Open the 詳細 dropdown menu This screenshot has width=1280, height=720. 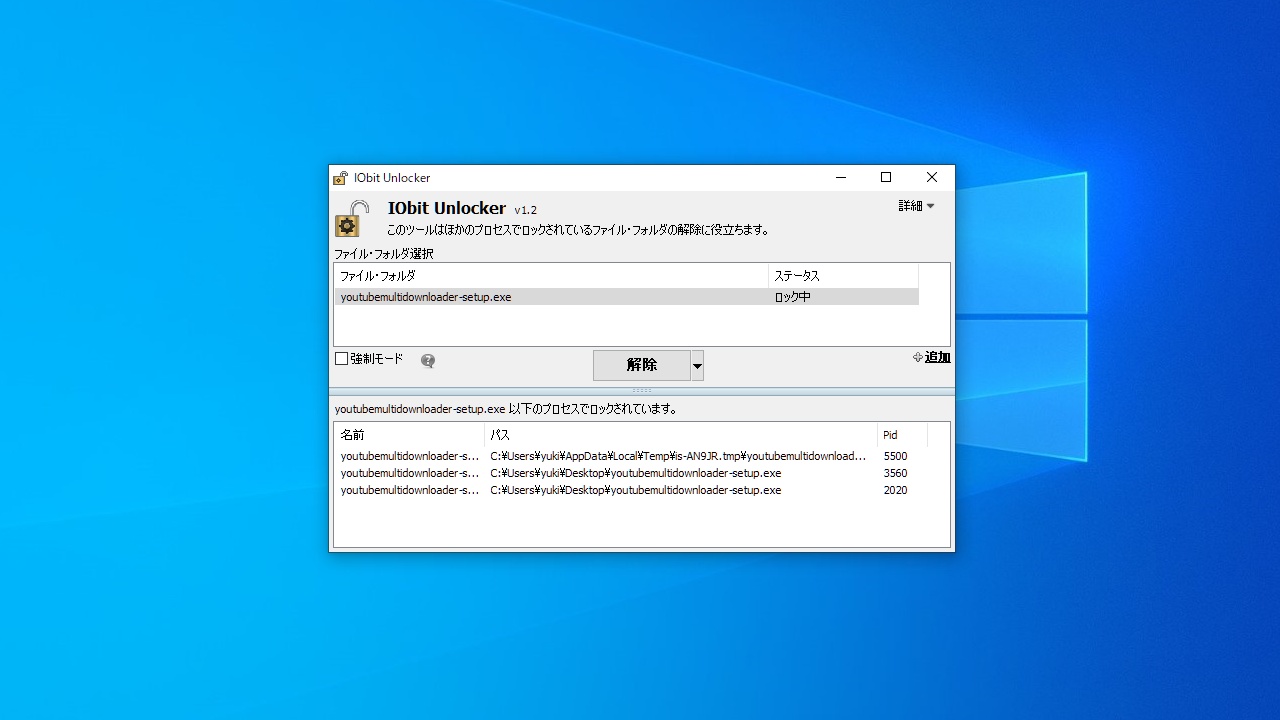click(x=916, y=206)
